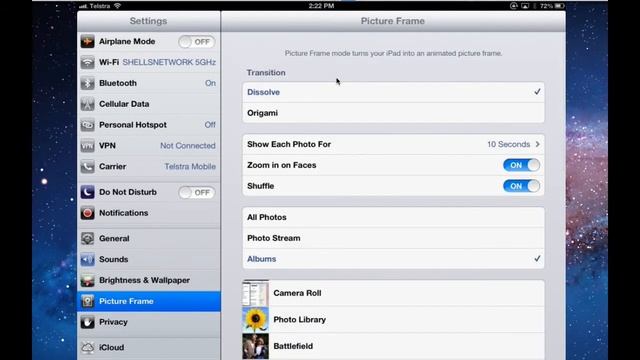This screenshot has width=640, height=360.
Task: Open Cellular Data settings
Action: tap(149, 104)
